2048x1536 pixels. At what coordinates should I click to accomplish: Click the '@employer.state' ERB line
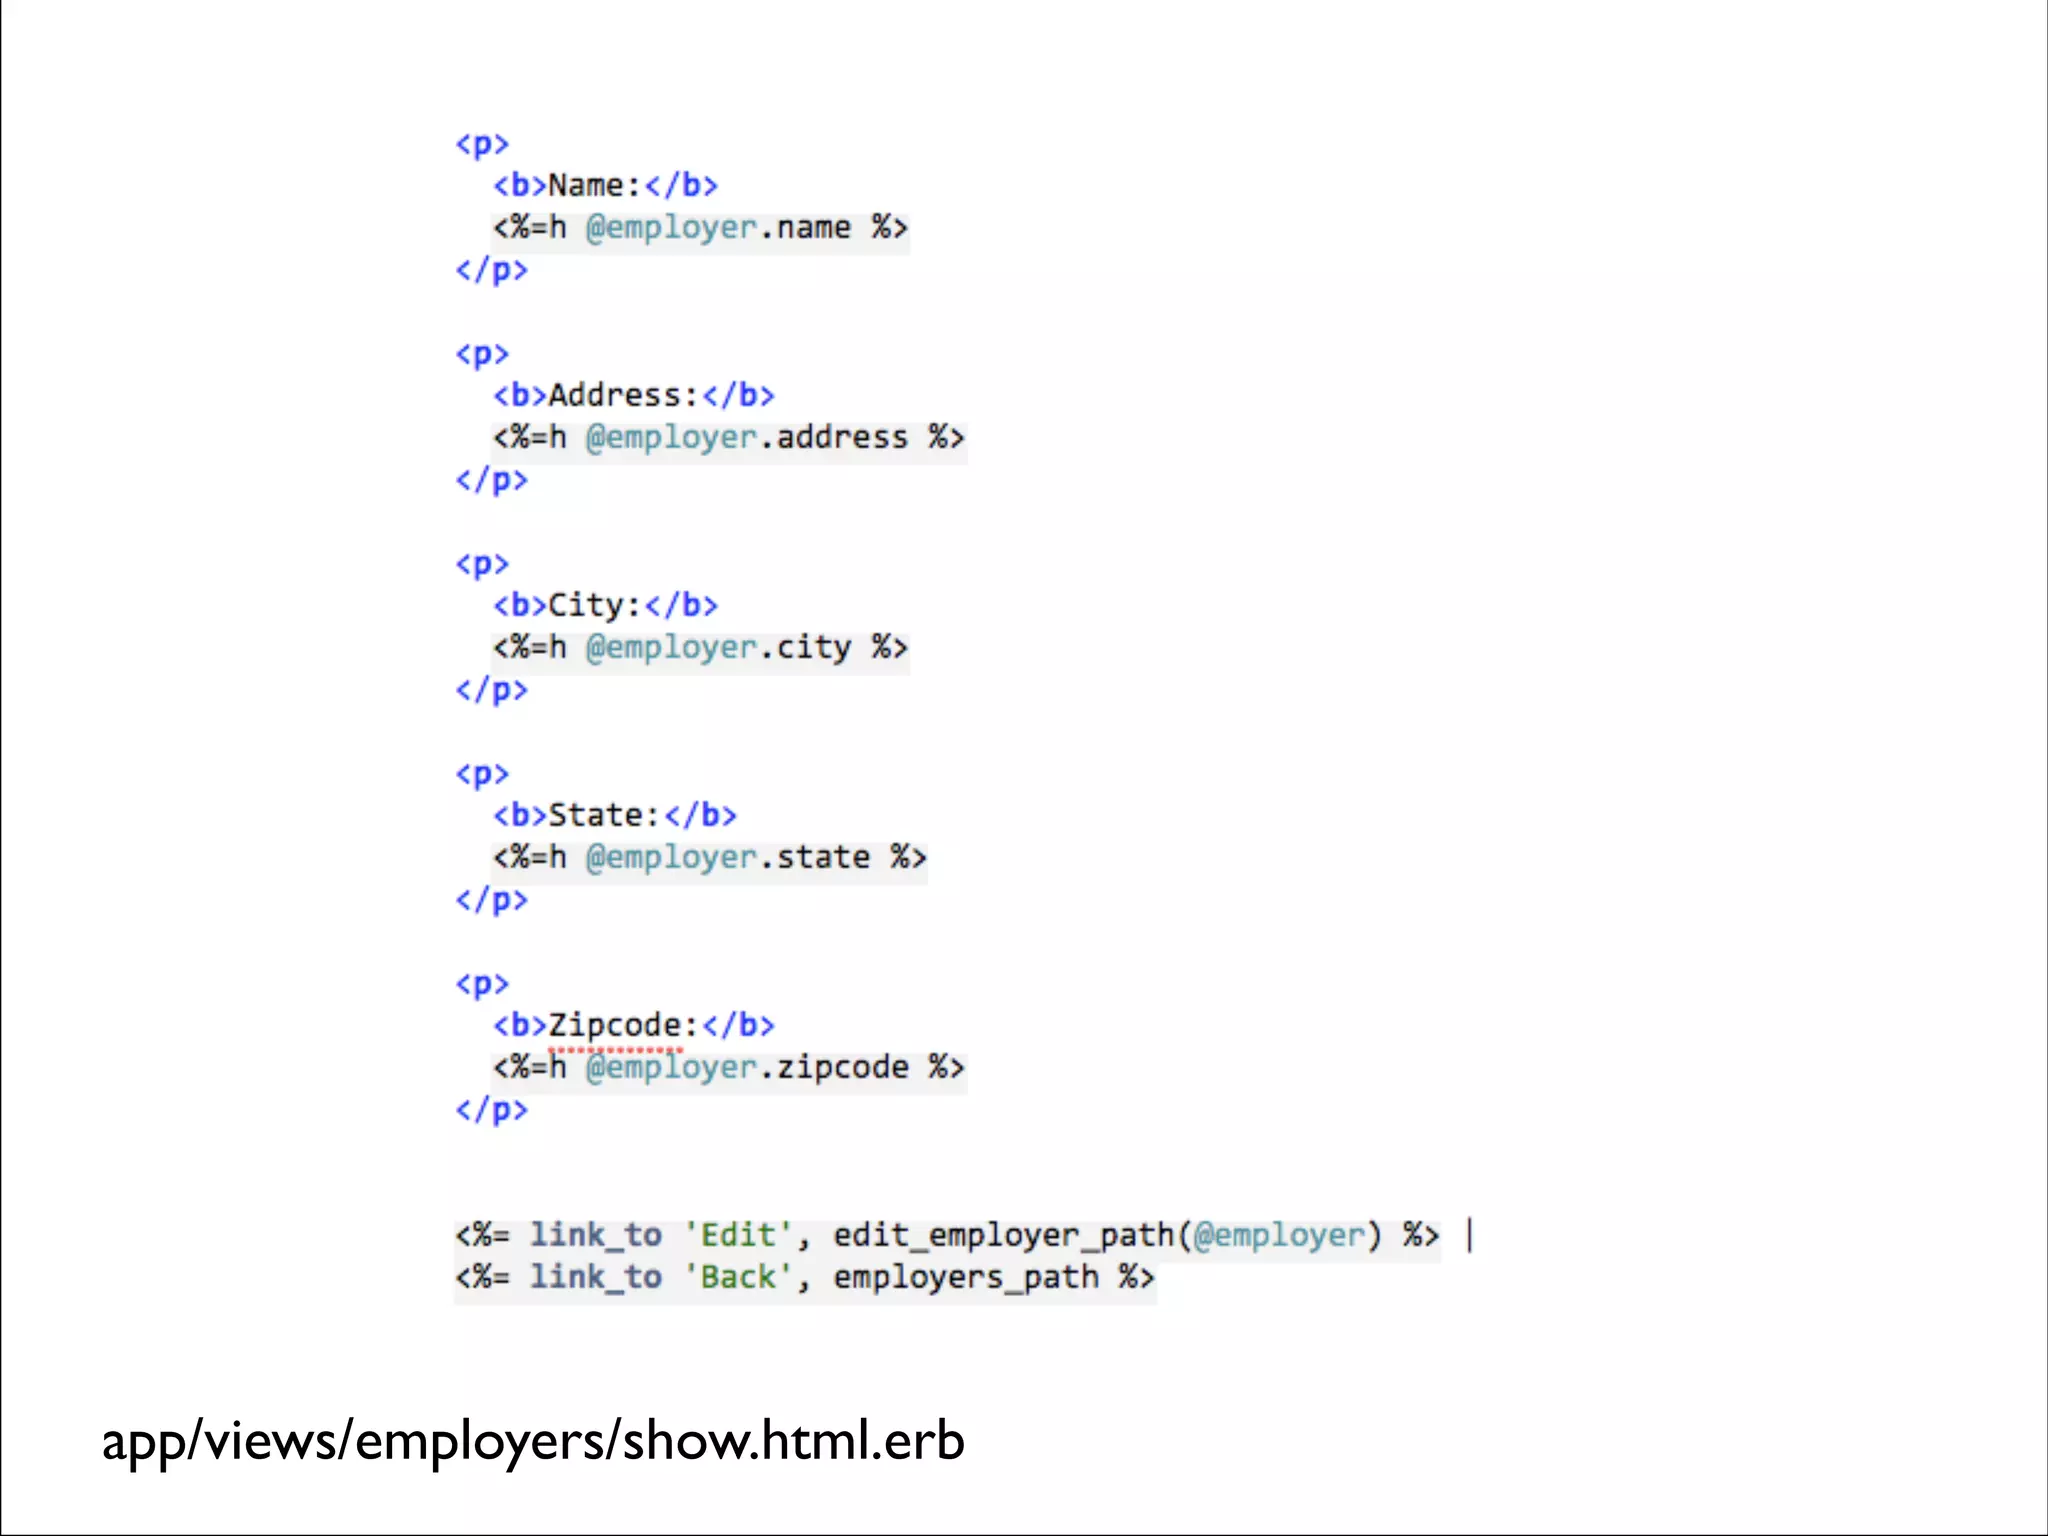(710, 859)
